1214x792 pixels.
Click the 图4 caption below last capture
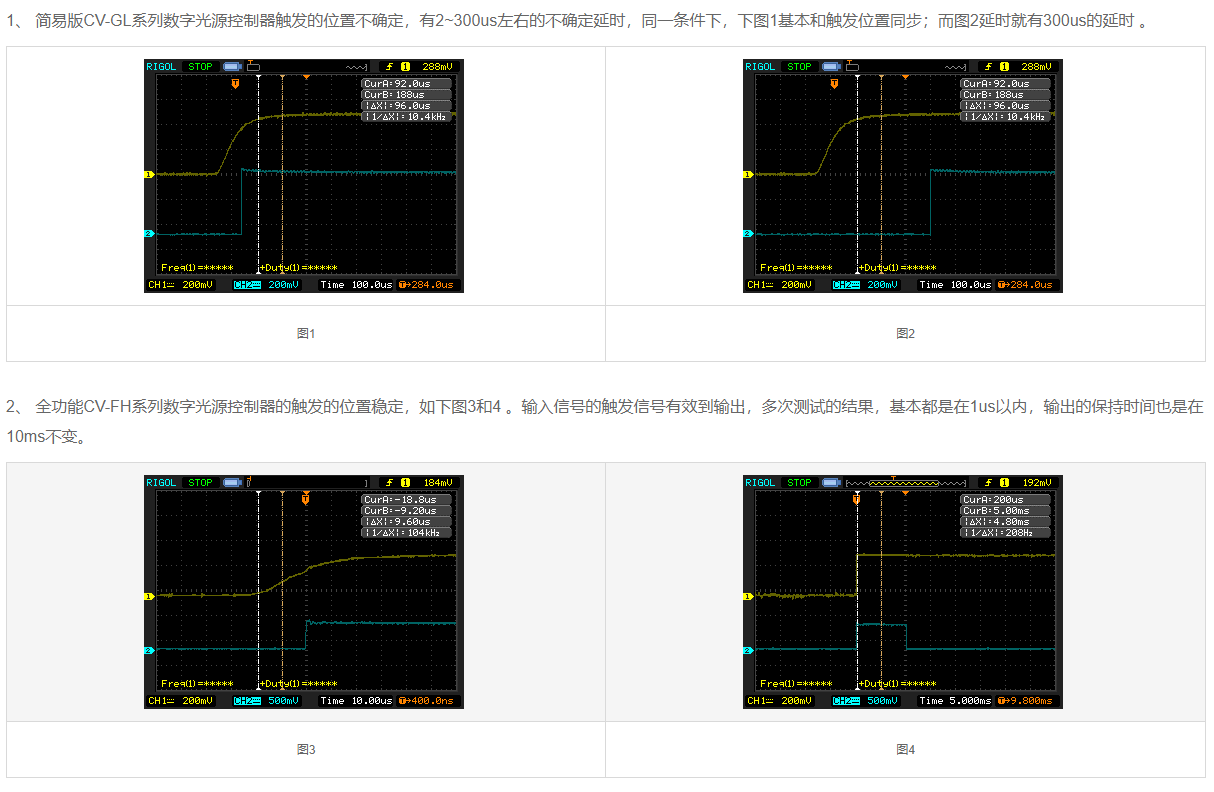905,750
